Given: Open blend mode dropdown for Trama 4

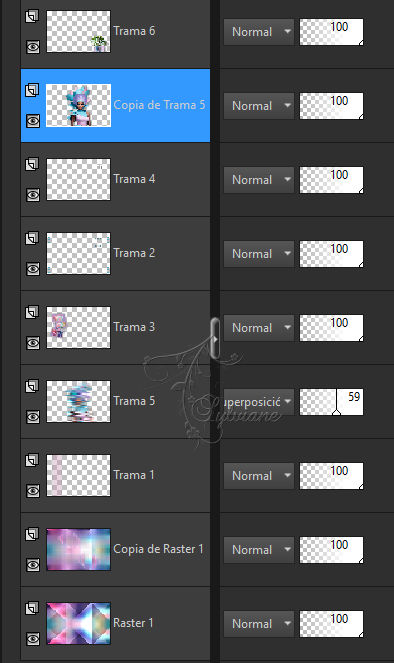Looking at the screenshot, I should click(259, 180).
